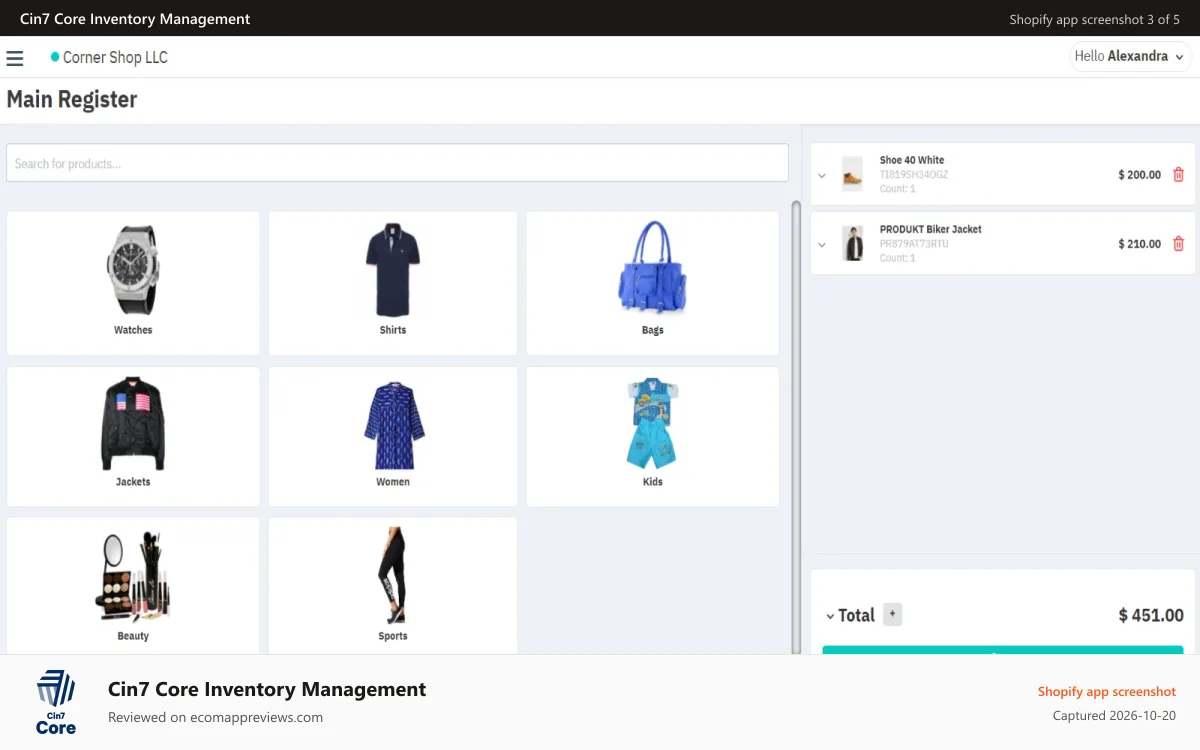The image size is (1200, 750).
Task: Click the $ 200.00 price
Action: [x=1139, y=175]
